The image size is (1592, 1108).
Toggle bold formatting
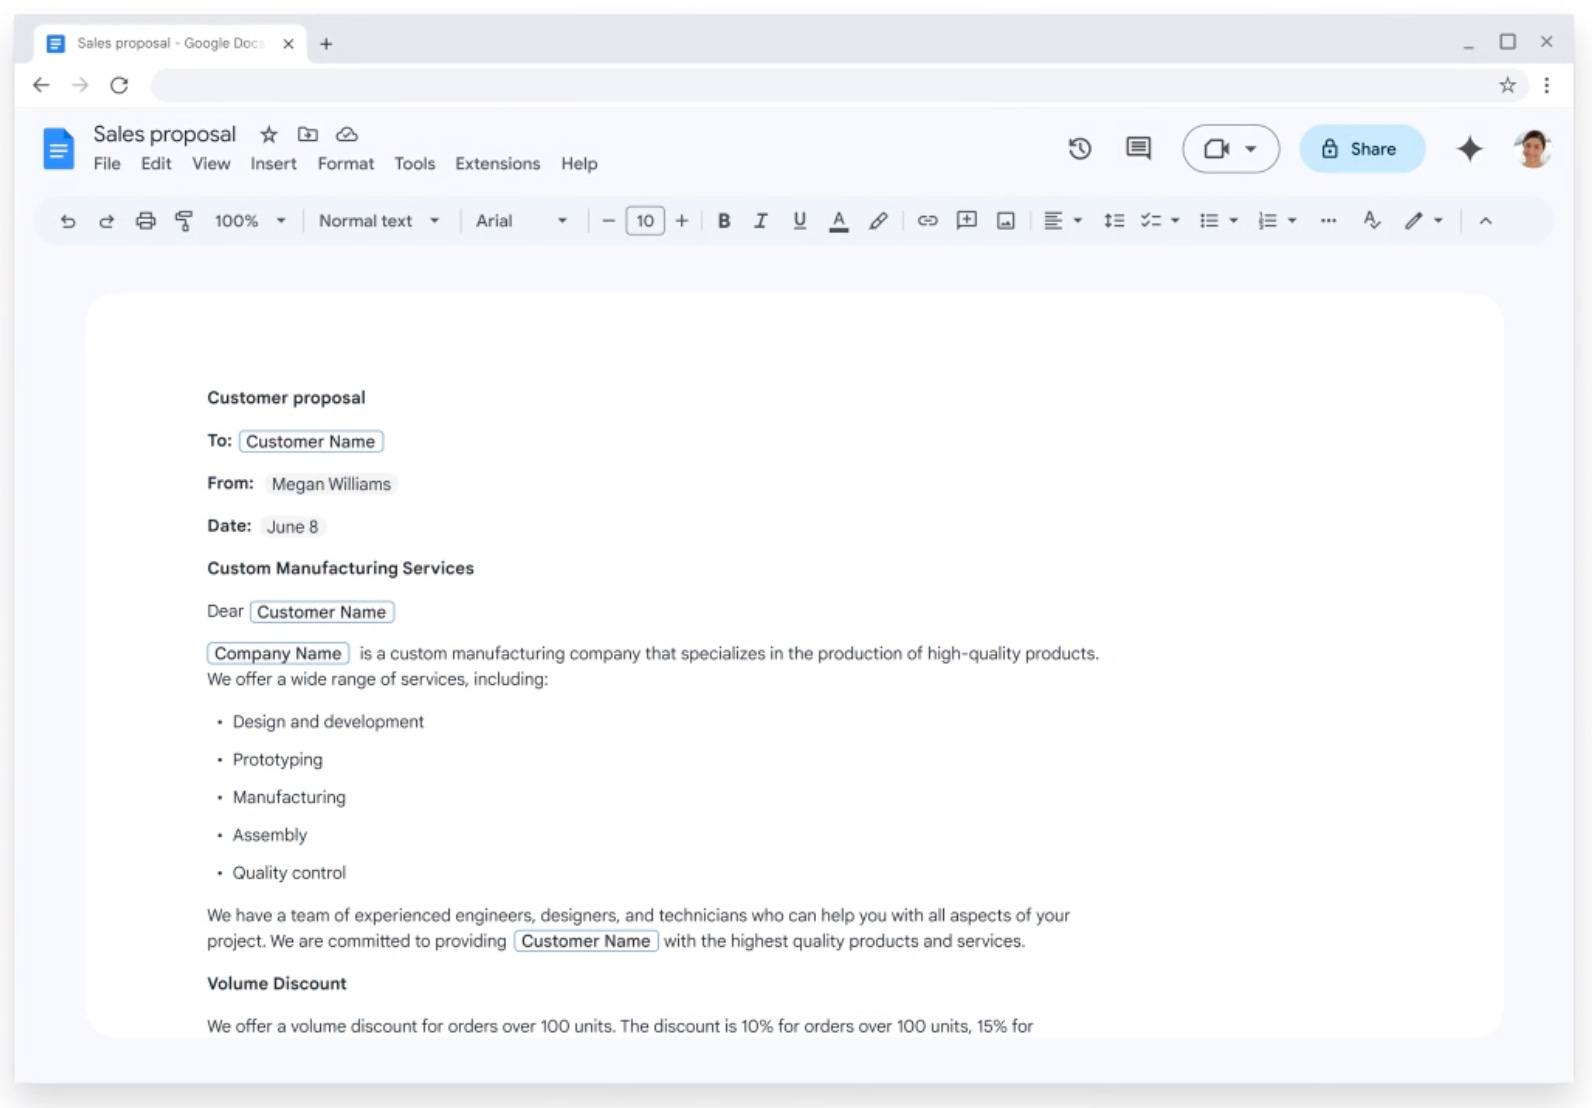[724, 221]
